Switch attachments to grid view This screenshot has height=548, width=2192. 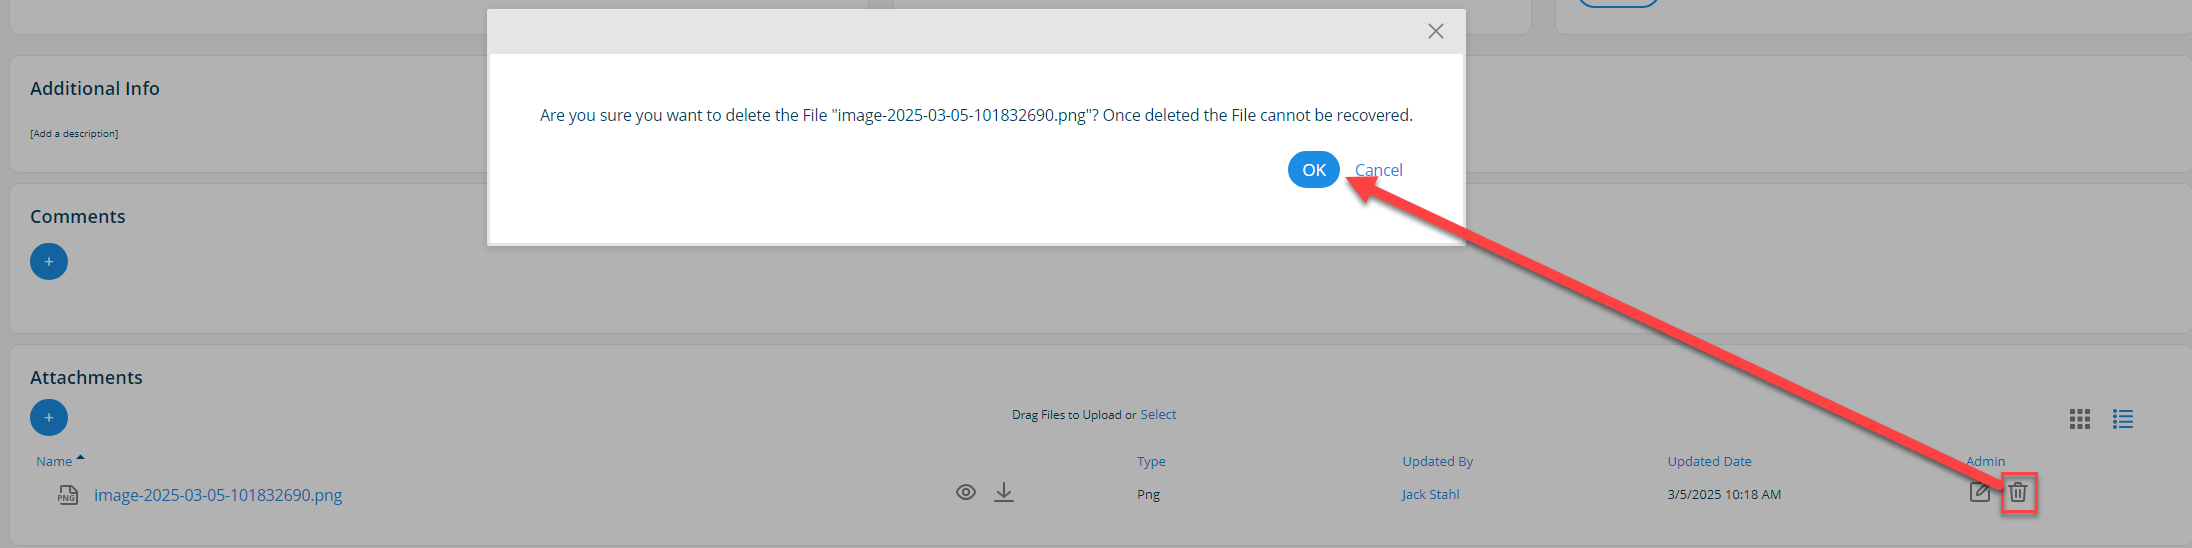2080,419
